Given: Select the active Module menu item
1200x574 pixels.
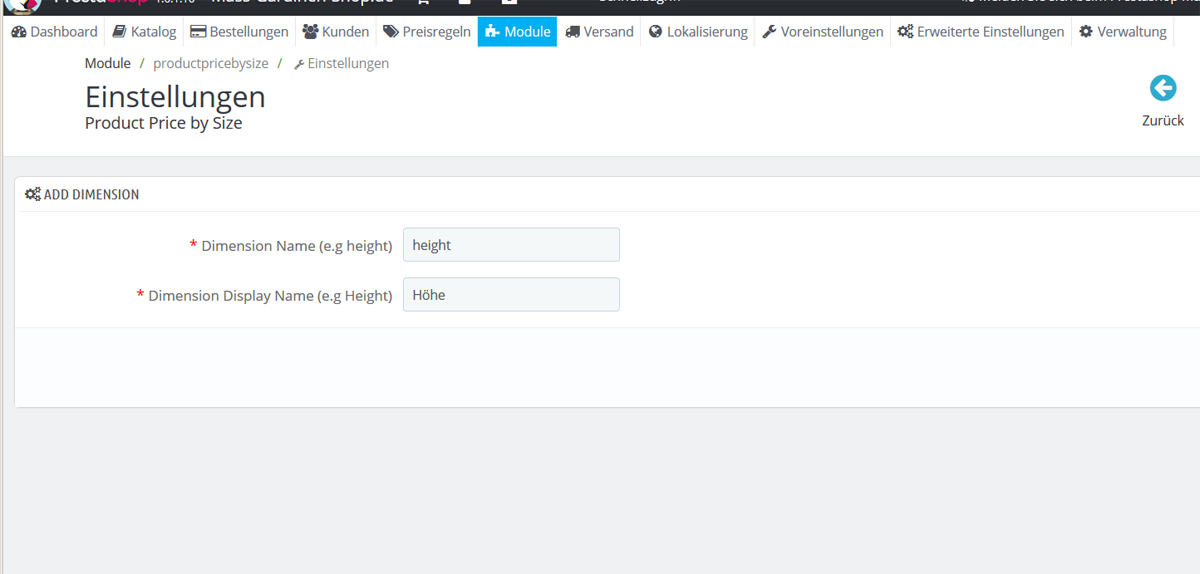Looking at the screenshot, I should click(x=517, y=32).
